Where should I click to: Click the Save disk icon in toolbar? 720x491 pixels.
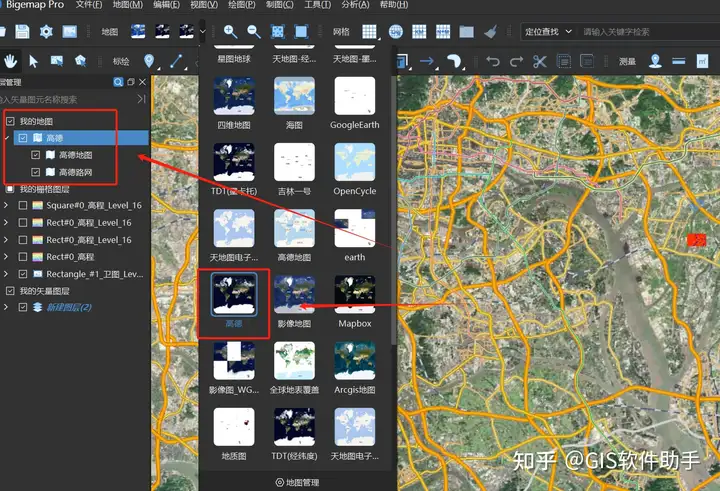pyautogui.click(x=22, y=32)
